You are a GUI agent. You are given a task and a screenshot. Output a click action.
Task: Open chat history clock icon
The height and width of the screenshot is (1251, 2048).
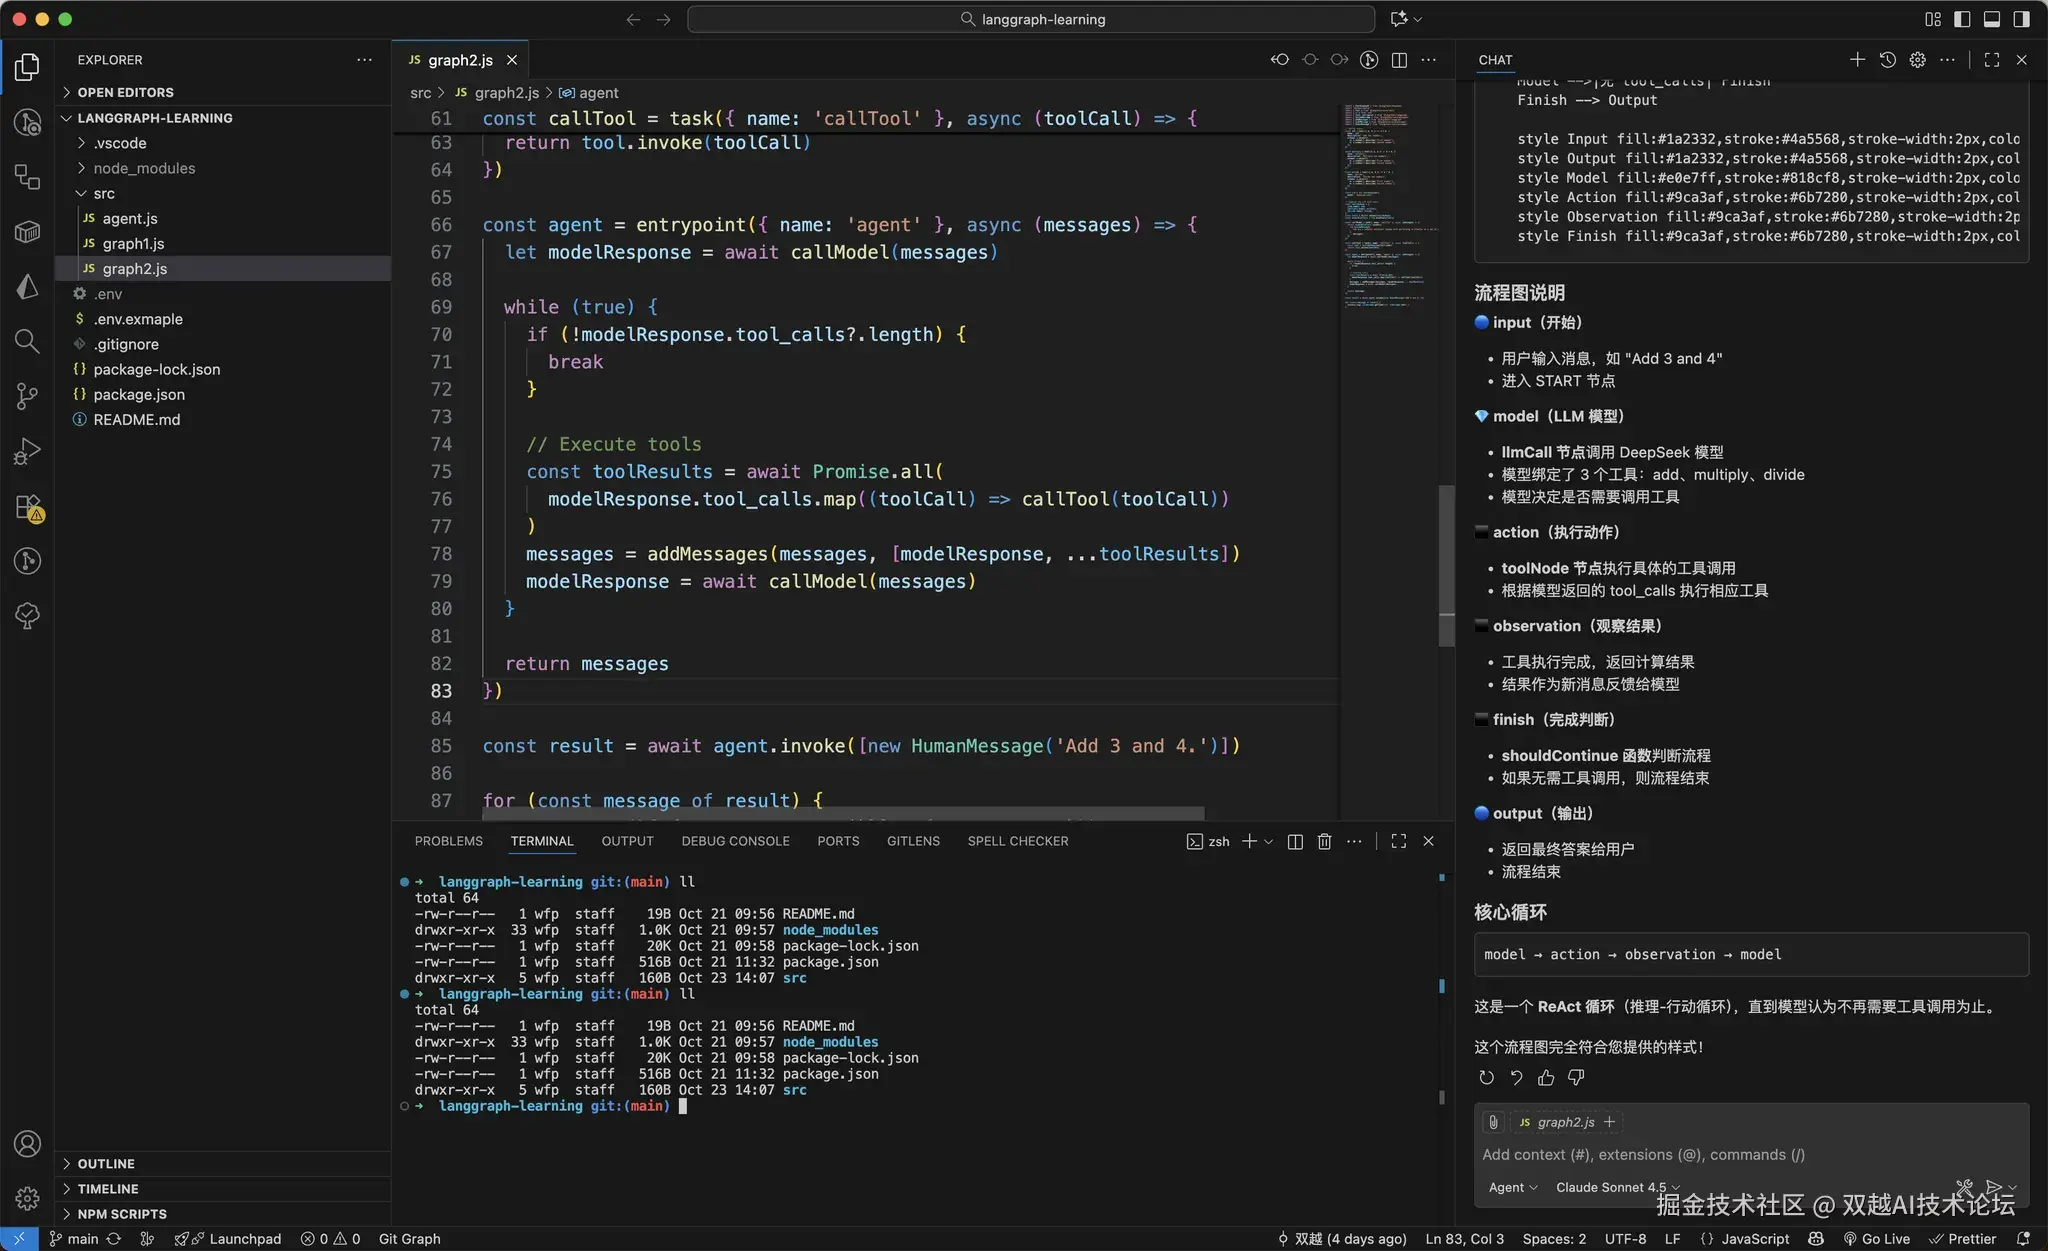pos(1887,60)
